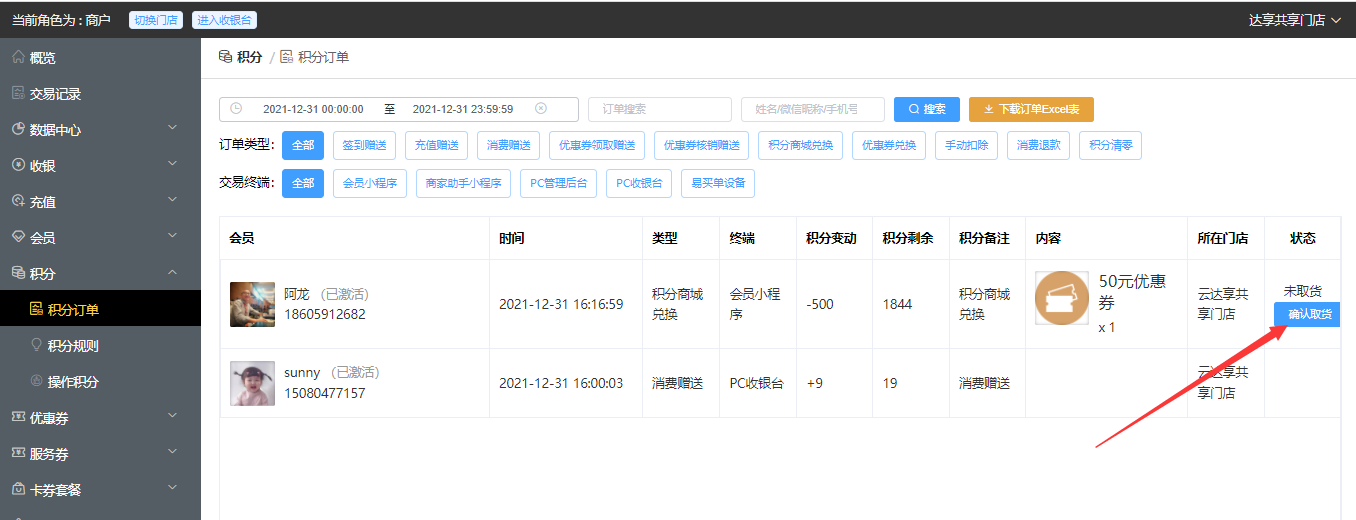Click the 概览 home icon in sidebar
Image resolution: width=1356 pixels, height=520 pixels.
(18, 57)
